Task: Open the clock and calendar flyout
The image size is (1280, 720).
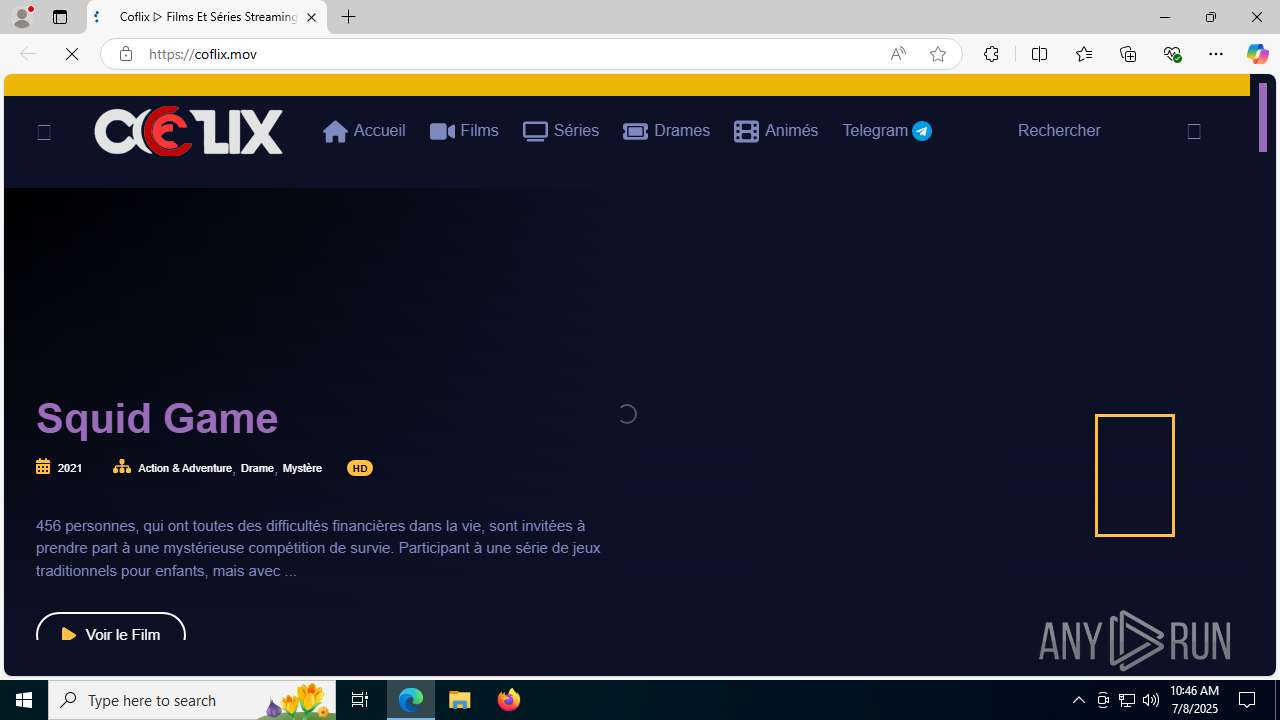Action: [x=1194, y=700]
